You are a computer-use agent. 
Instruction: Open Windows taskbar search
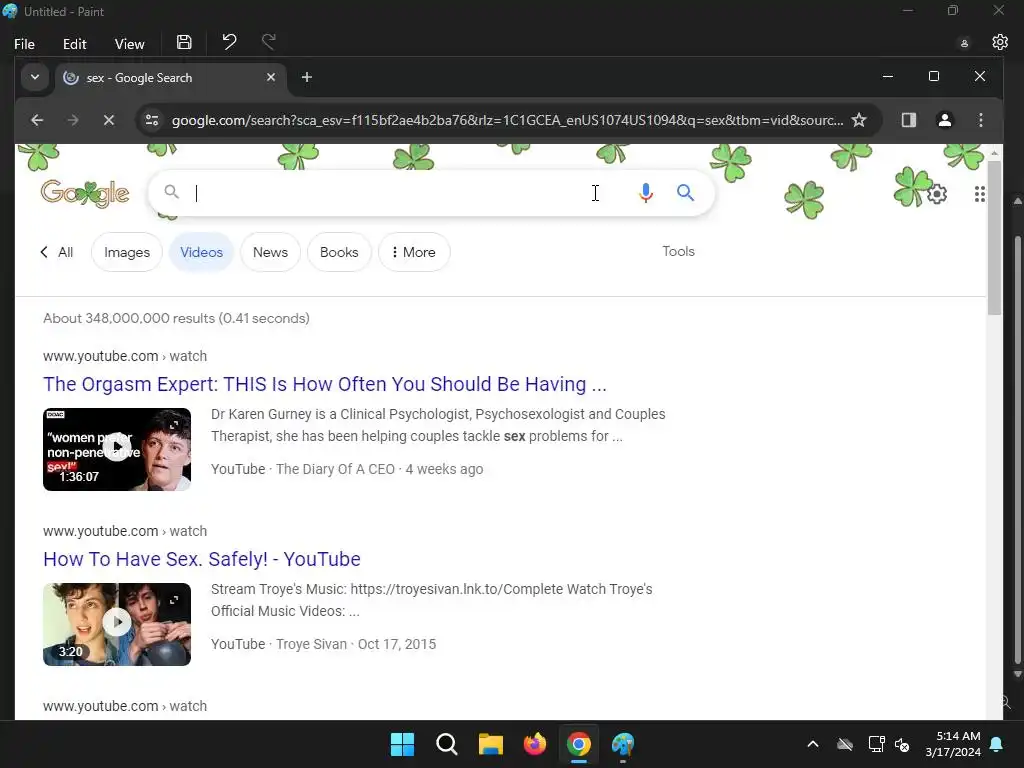(447, 744)
